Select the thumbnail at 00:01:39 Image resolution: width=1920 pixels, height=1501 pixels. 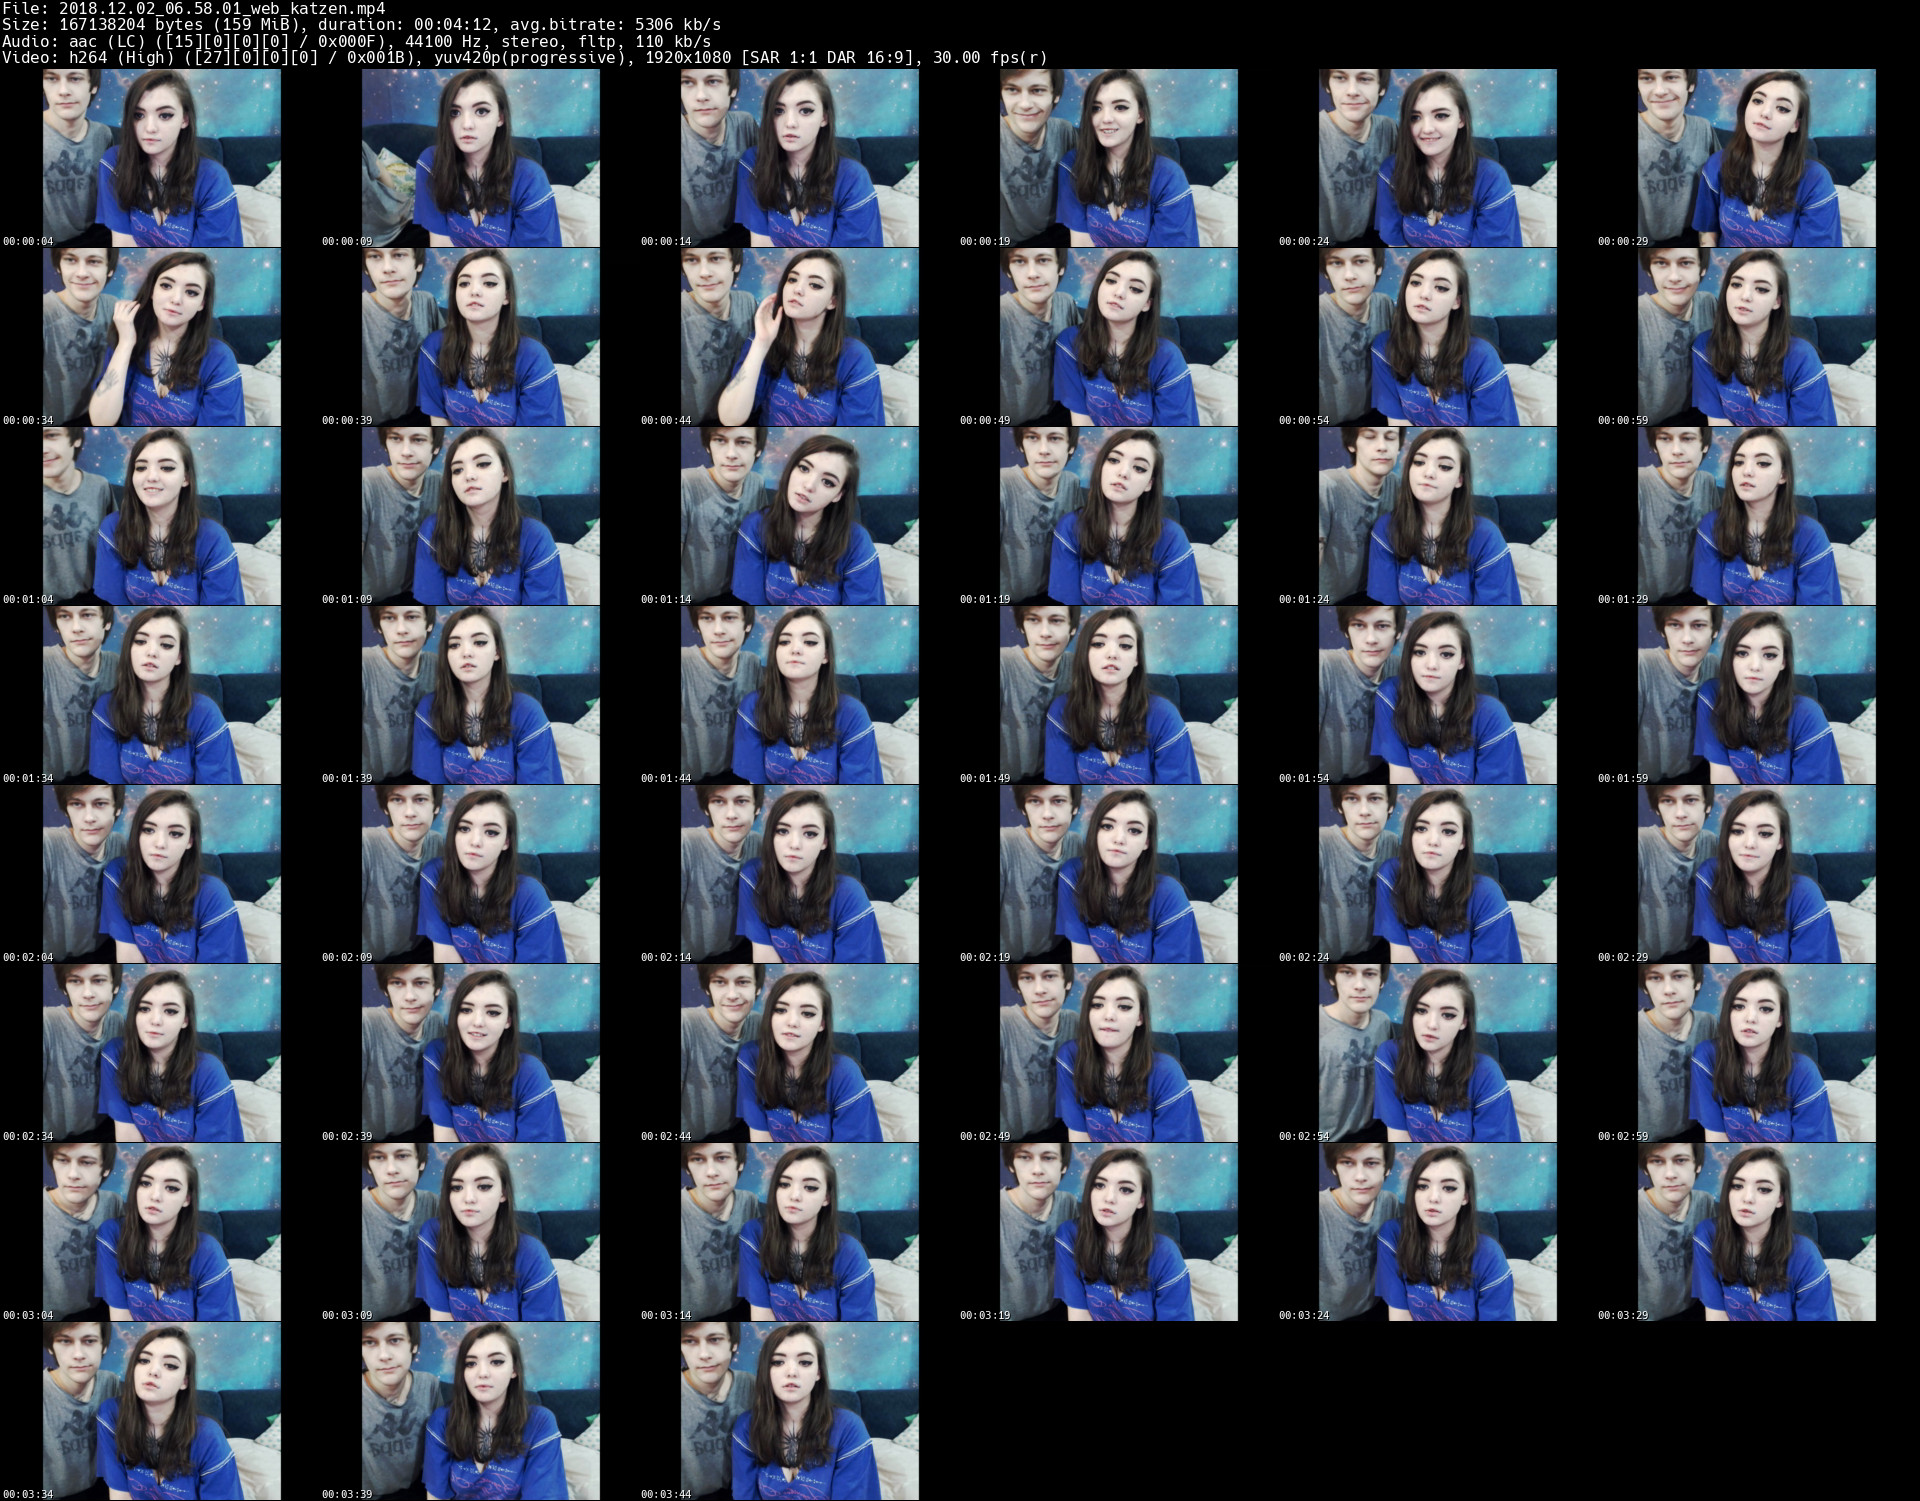point(481,695)
